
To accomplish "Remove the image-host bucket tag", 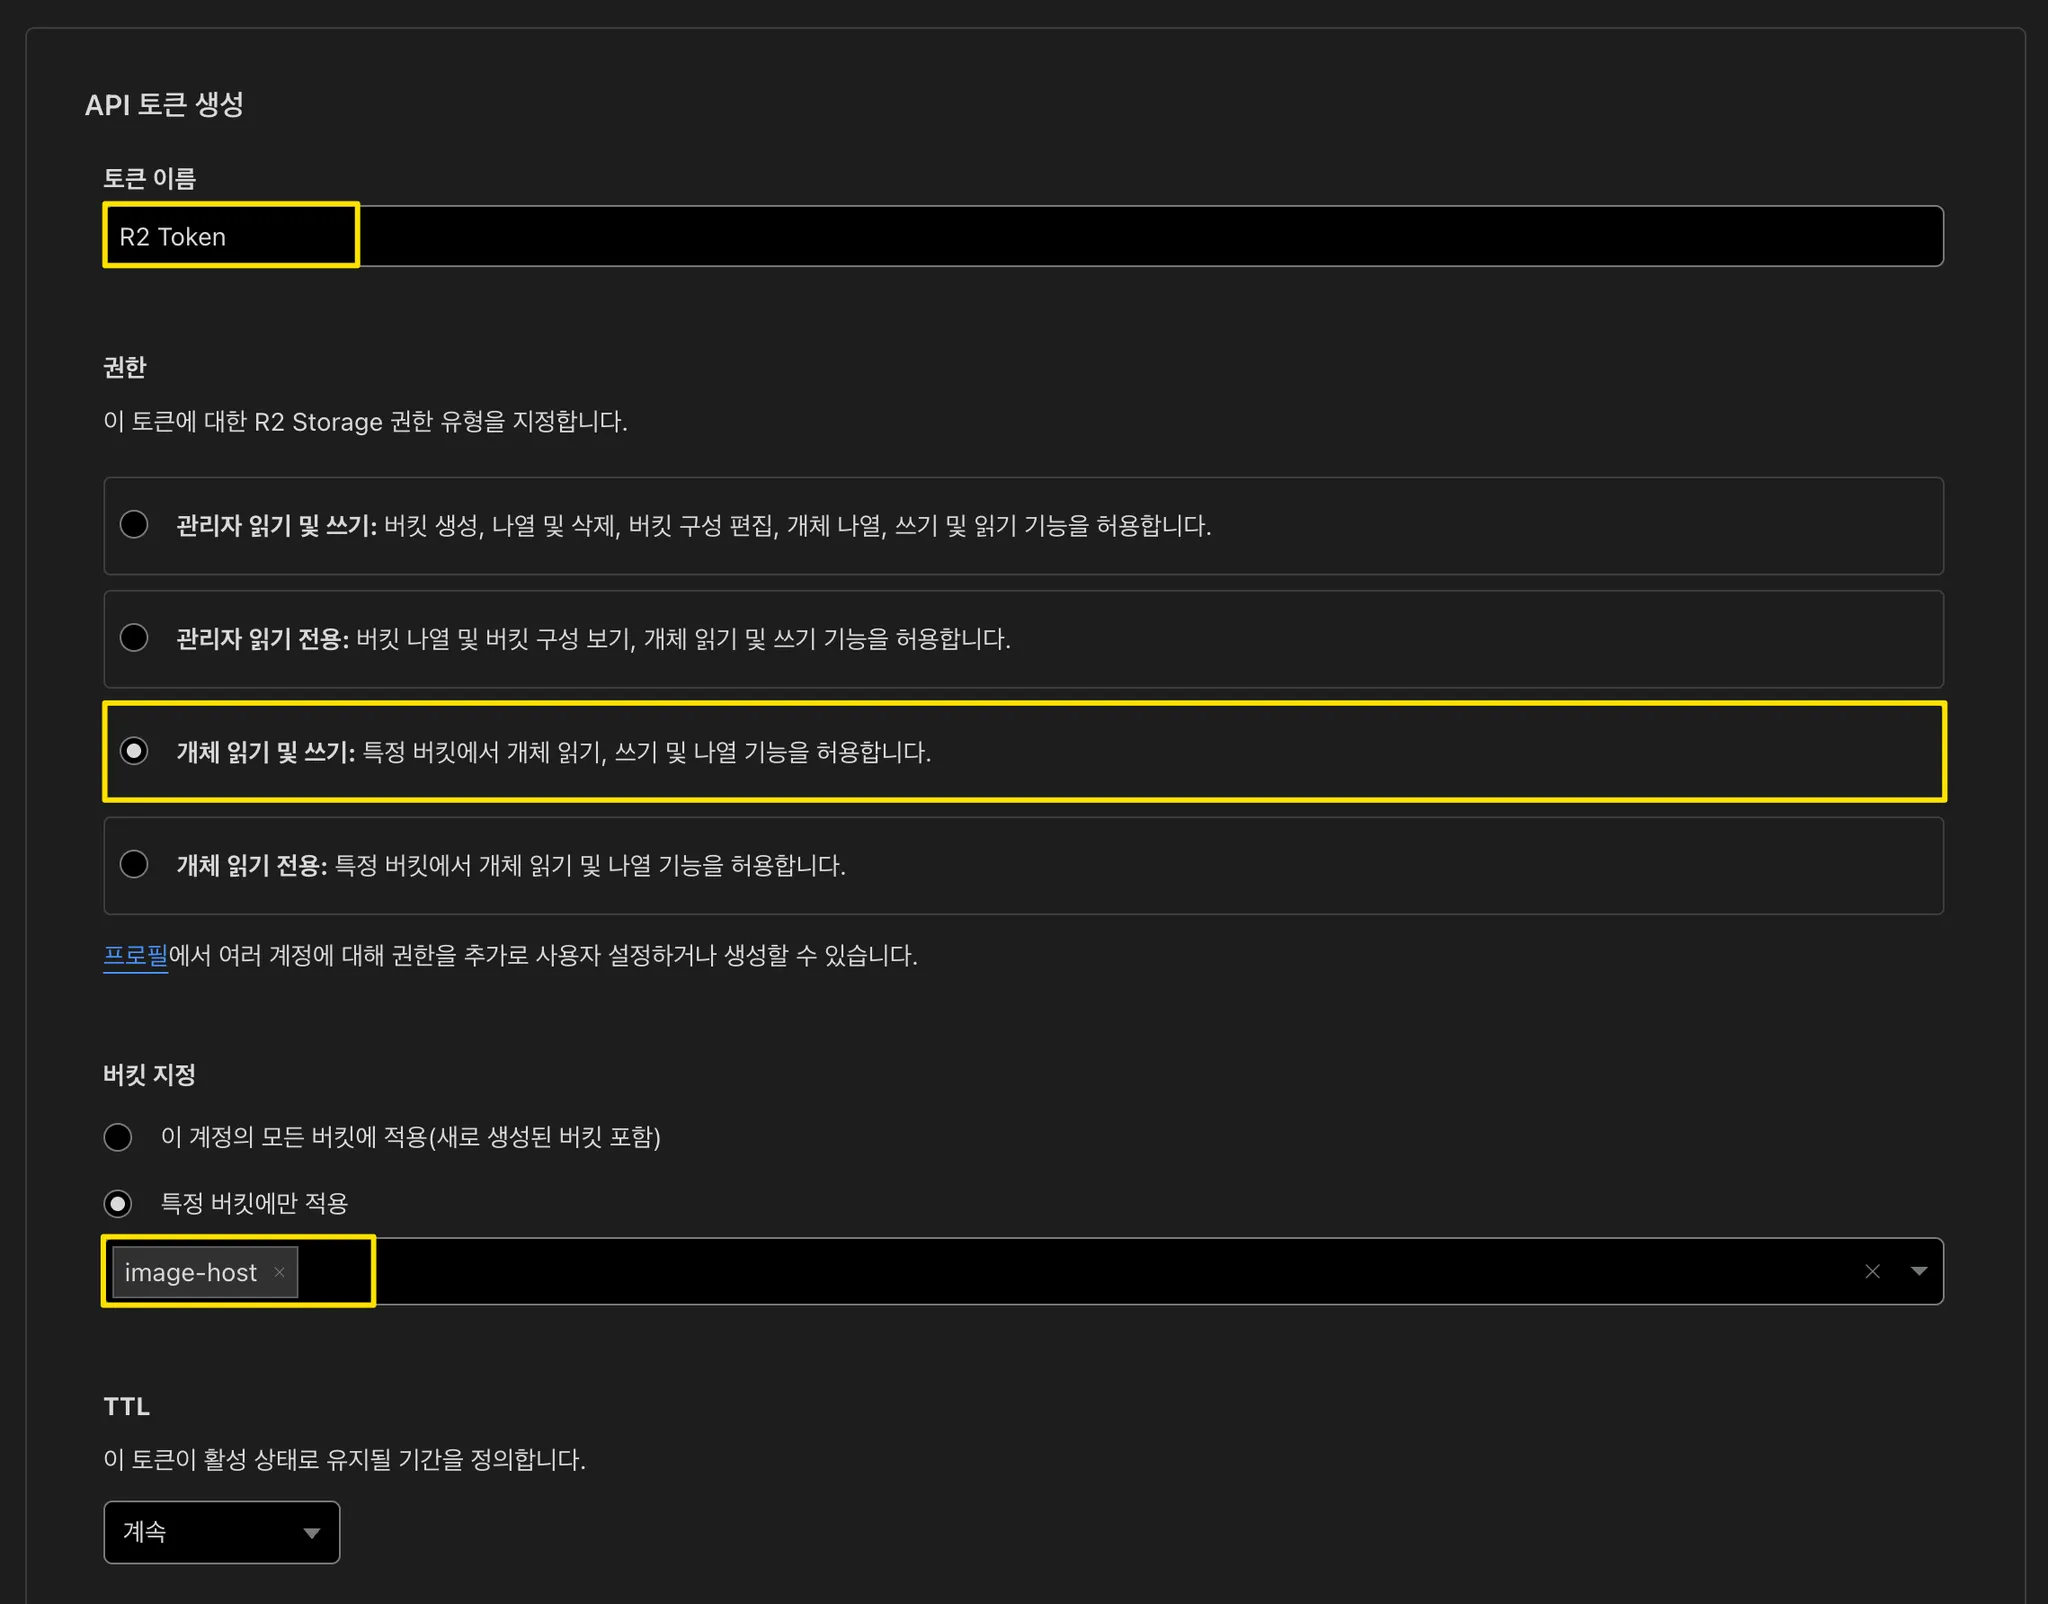I will click(279, 1272).
